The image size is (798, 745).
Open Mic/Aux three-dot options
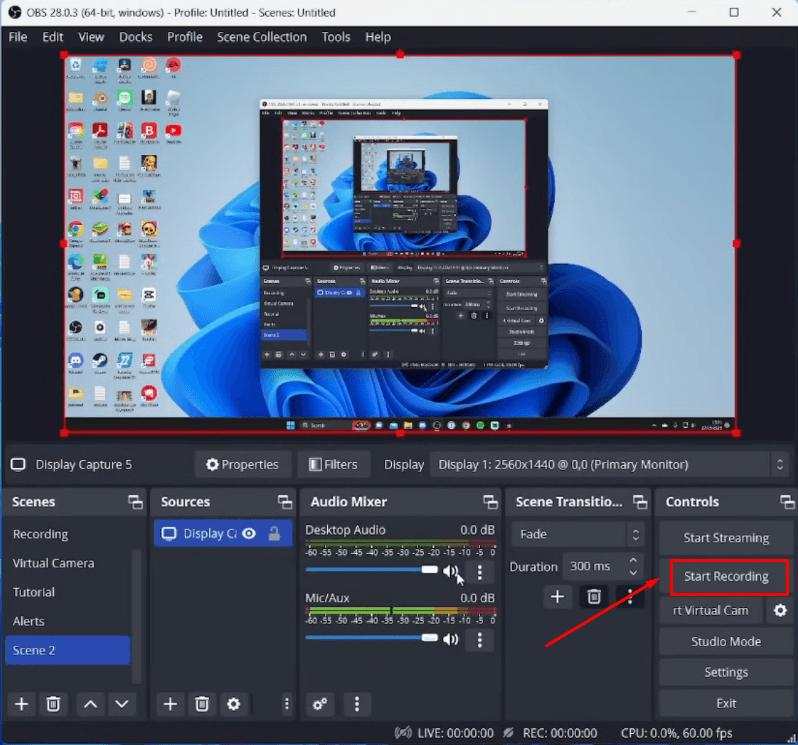[x=479, y=640]
